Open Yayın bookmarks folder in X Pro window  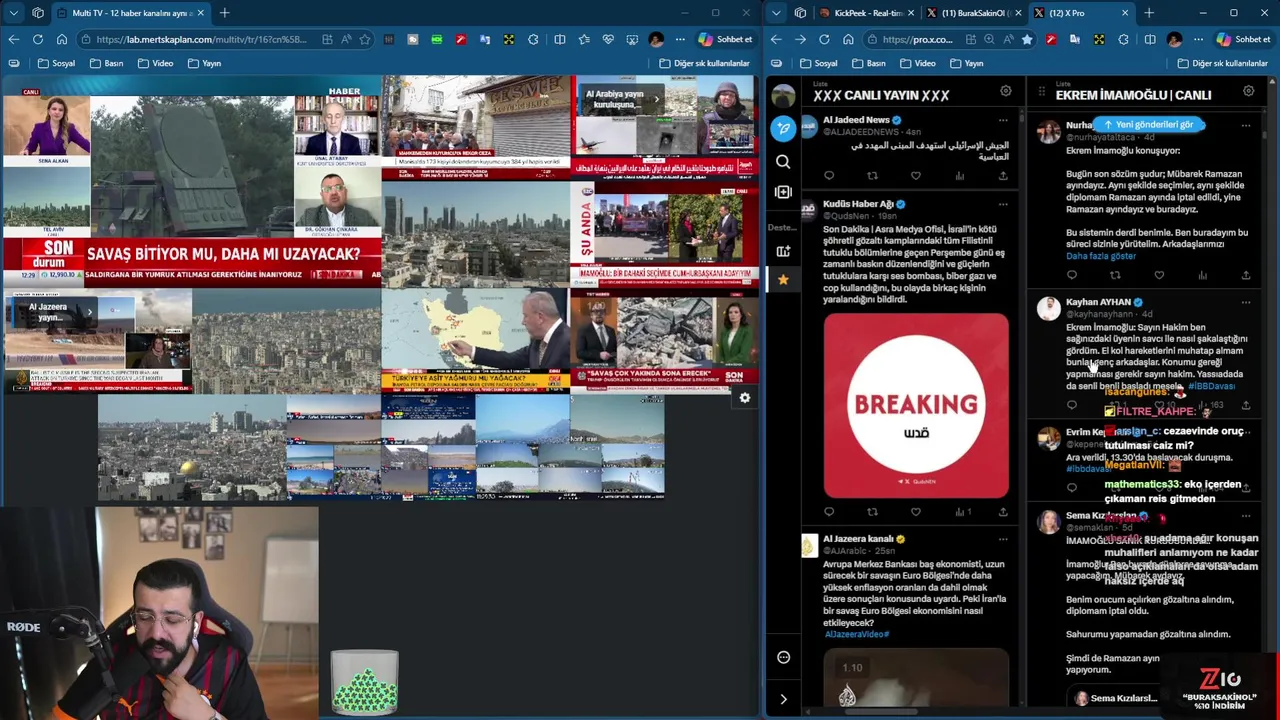[966, 63]
